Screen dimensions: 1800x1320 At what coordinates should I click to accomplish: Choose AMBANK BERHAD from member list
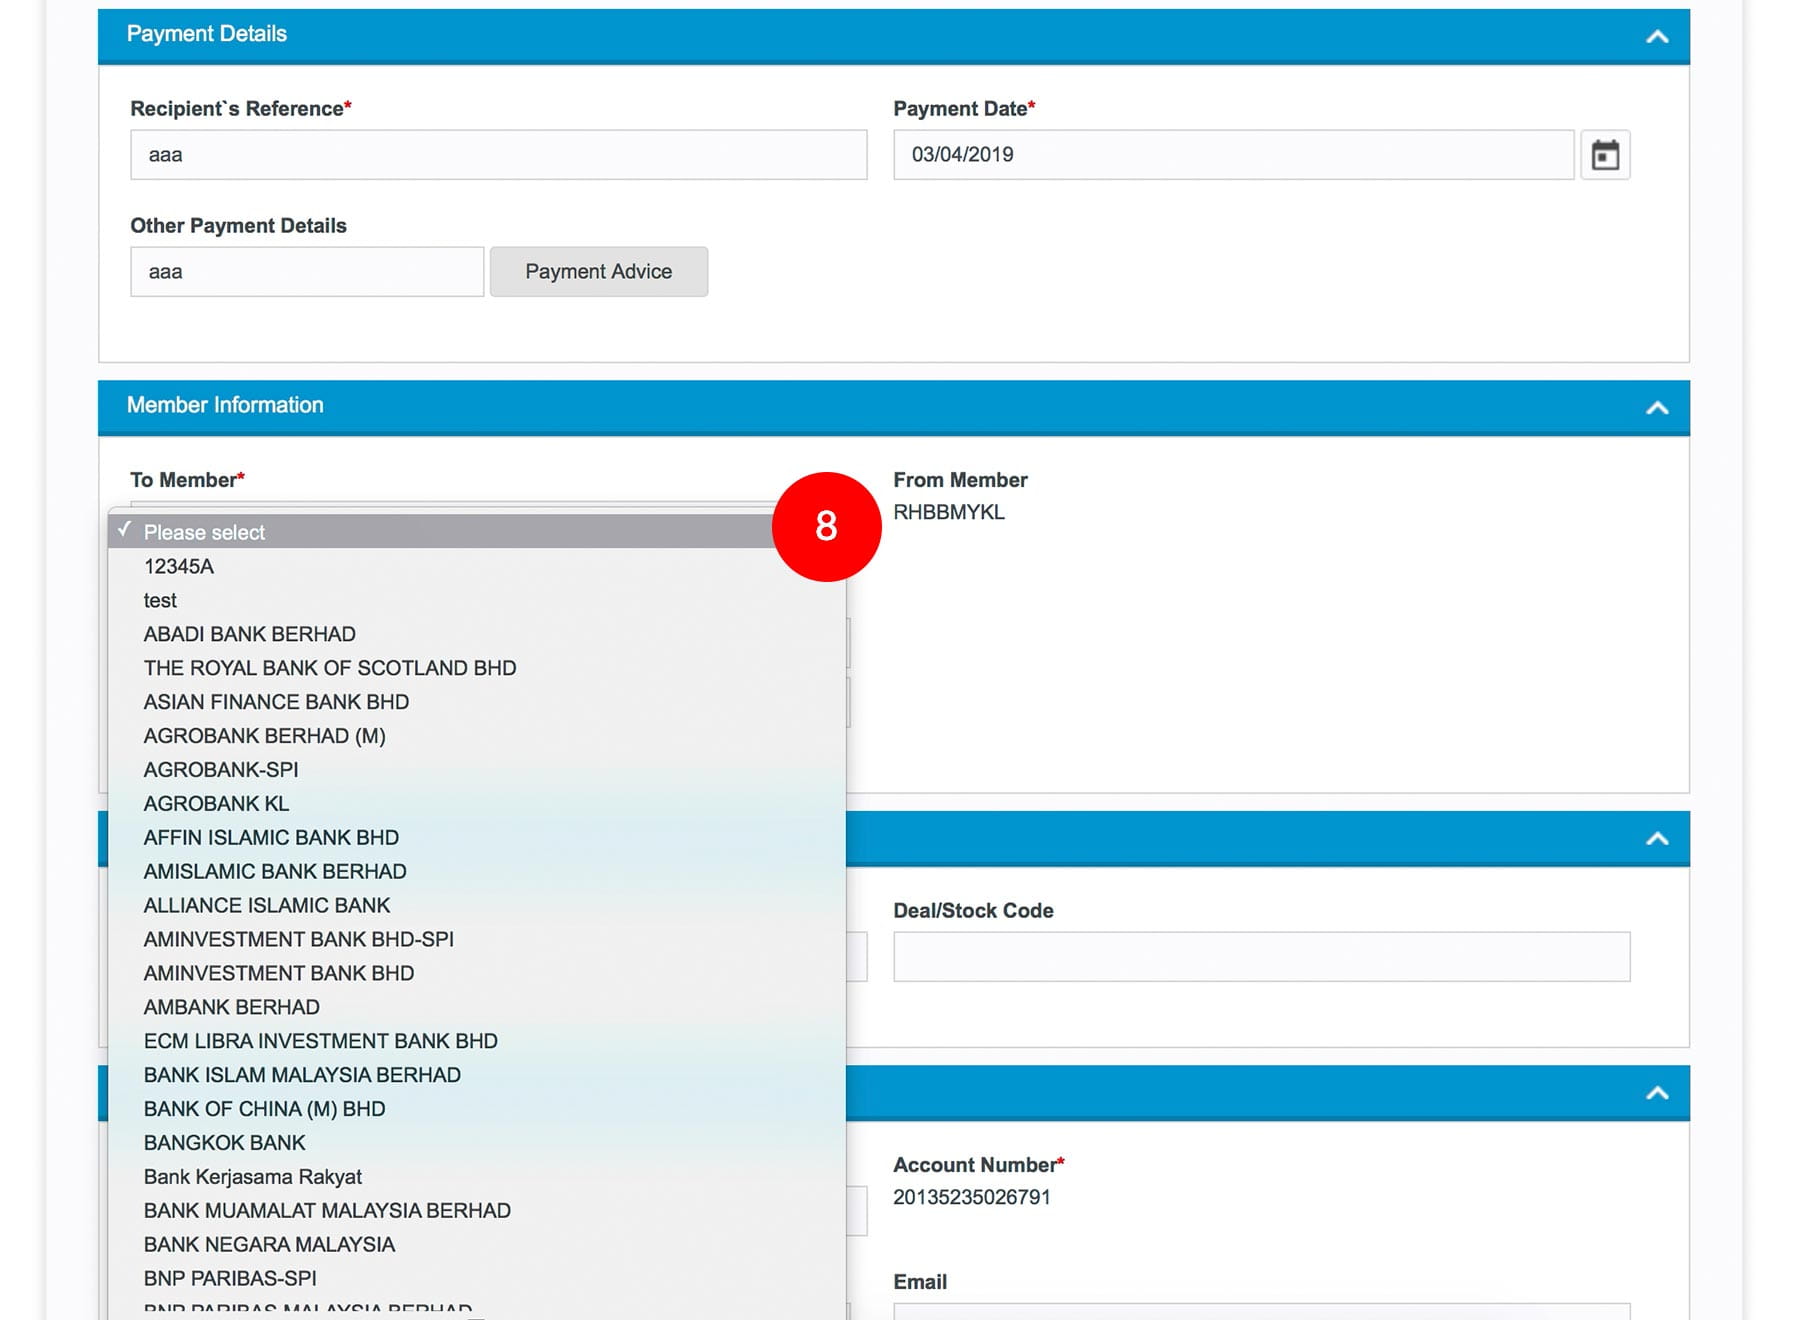[x=232, y=1007]
